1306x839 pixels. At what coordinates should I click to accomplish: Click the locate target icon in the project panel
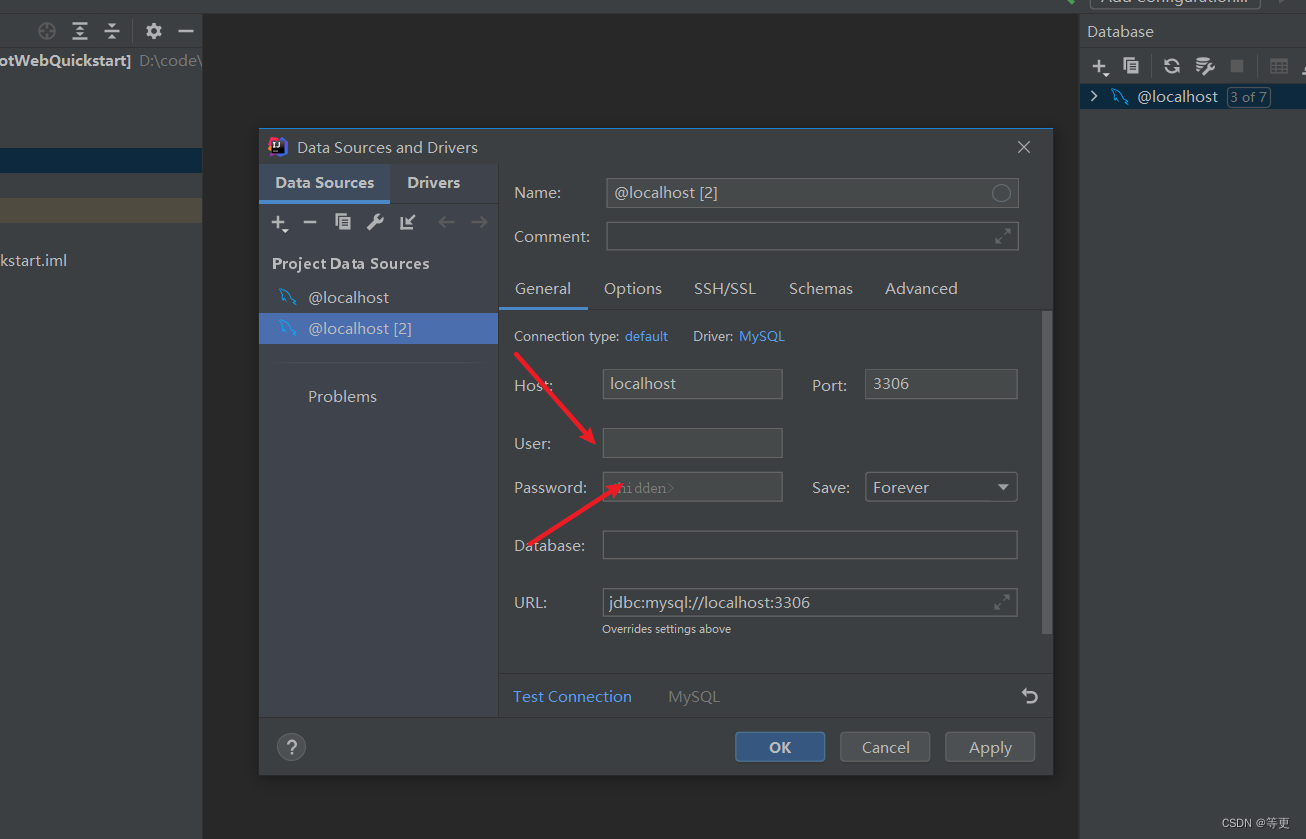(x=47, y=31)
